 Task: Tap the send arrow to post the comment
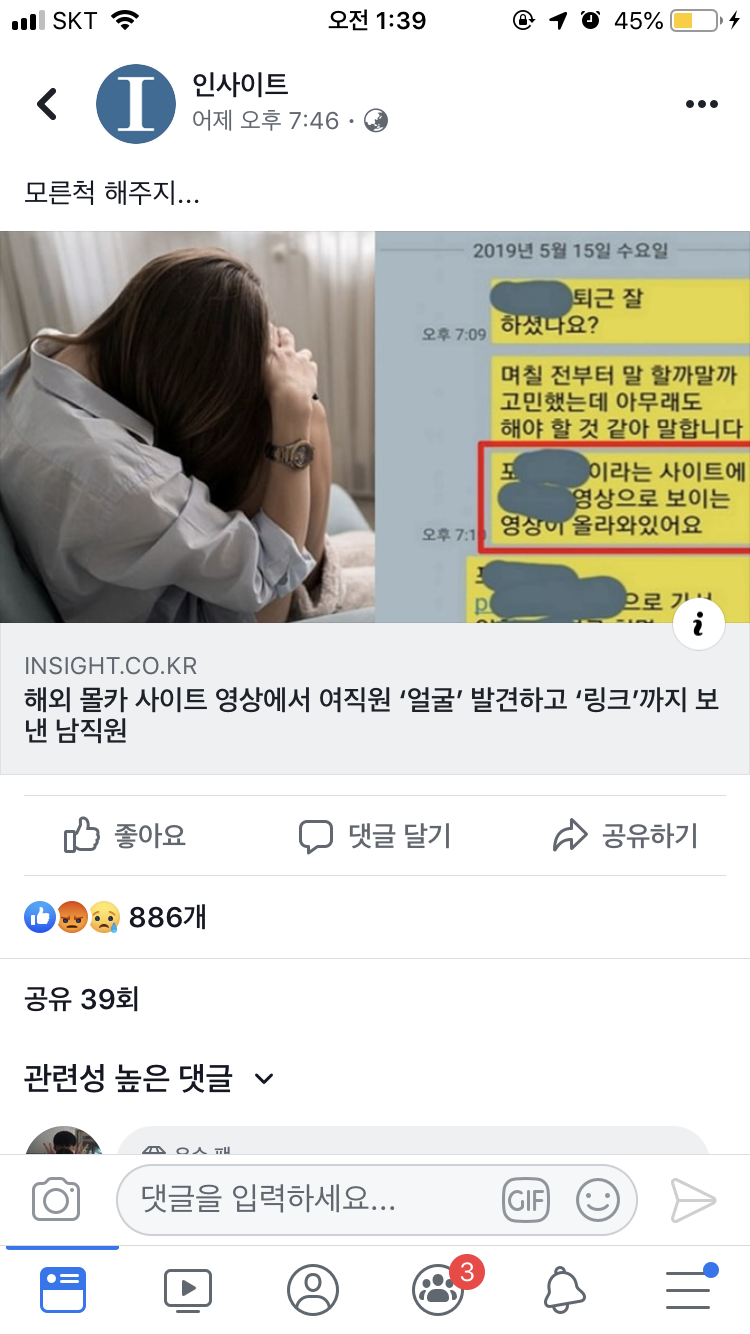tap(693, 1199)
